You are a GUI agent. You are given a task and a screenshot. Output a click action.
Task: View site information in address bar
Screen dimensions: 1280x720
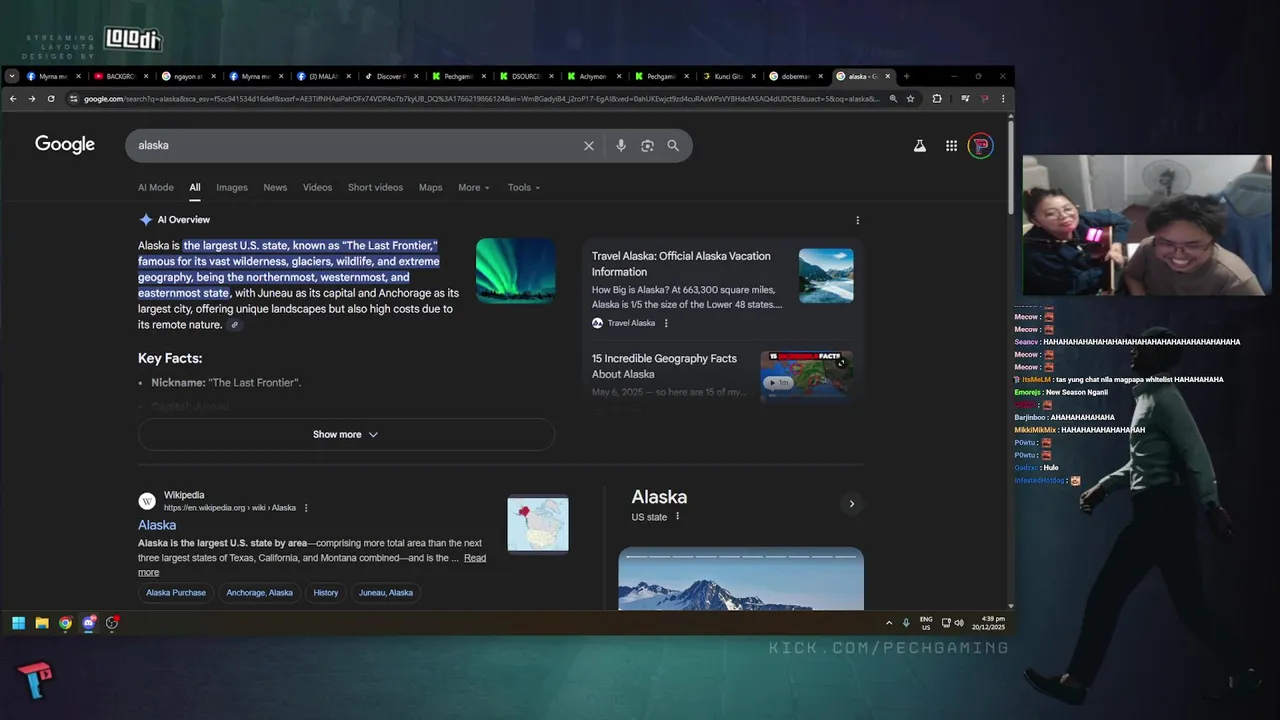coord(73,99)
